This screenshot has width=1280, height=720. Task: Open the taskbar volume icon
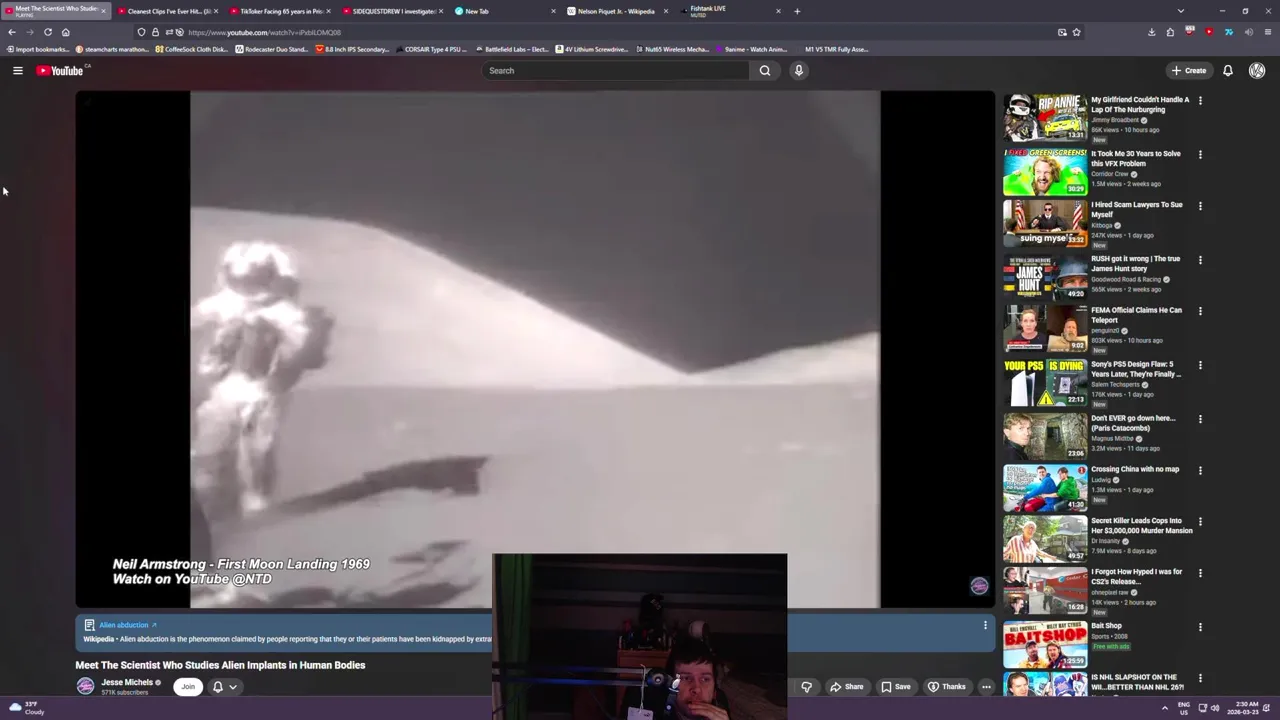point(1215,708)
